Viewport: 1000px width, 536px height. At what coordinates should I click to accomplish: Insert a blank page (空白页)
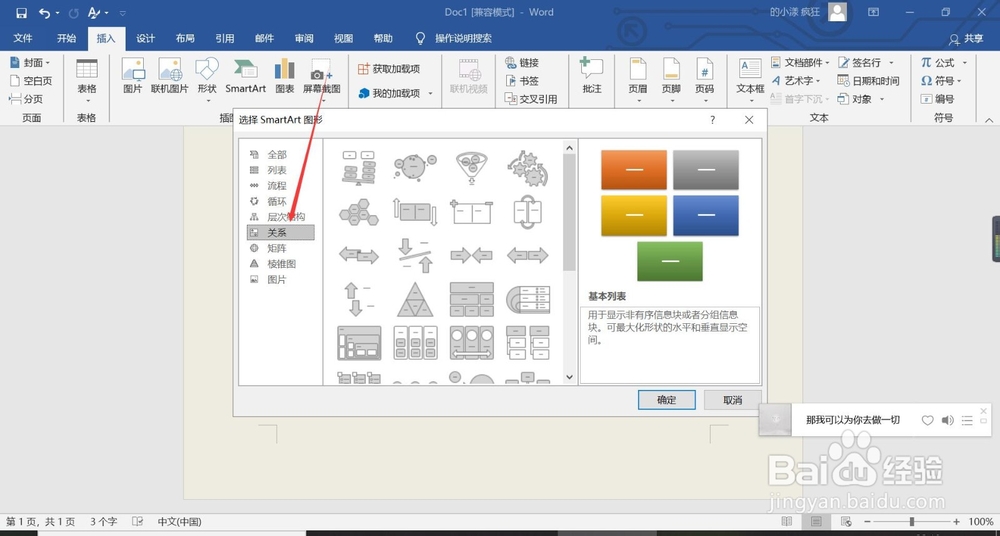pos(31,81)
